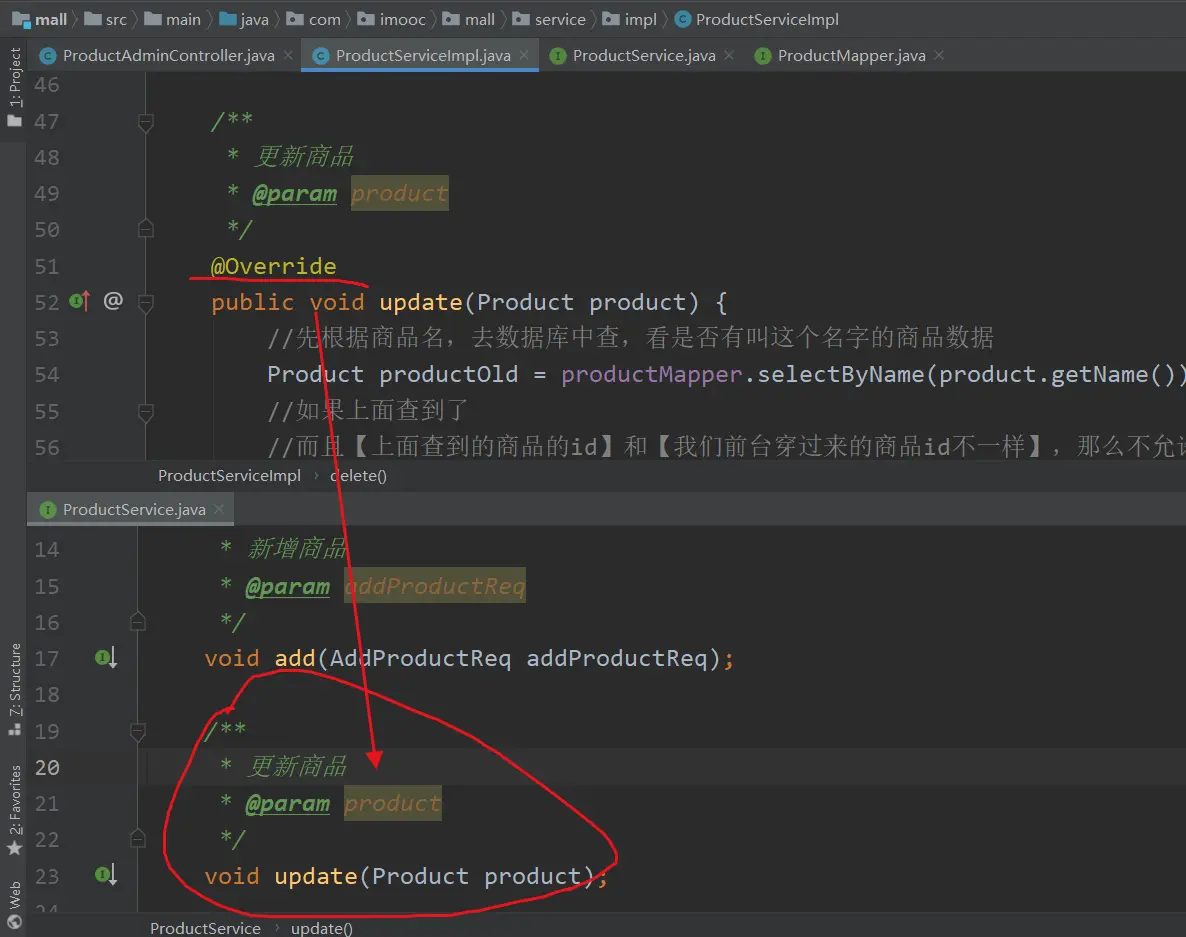This screenshot has width=1186, height=937.
Task: Click the implemented-method gutter icon at line 17
Action: coord(106,658)
